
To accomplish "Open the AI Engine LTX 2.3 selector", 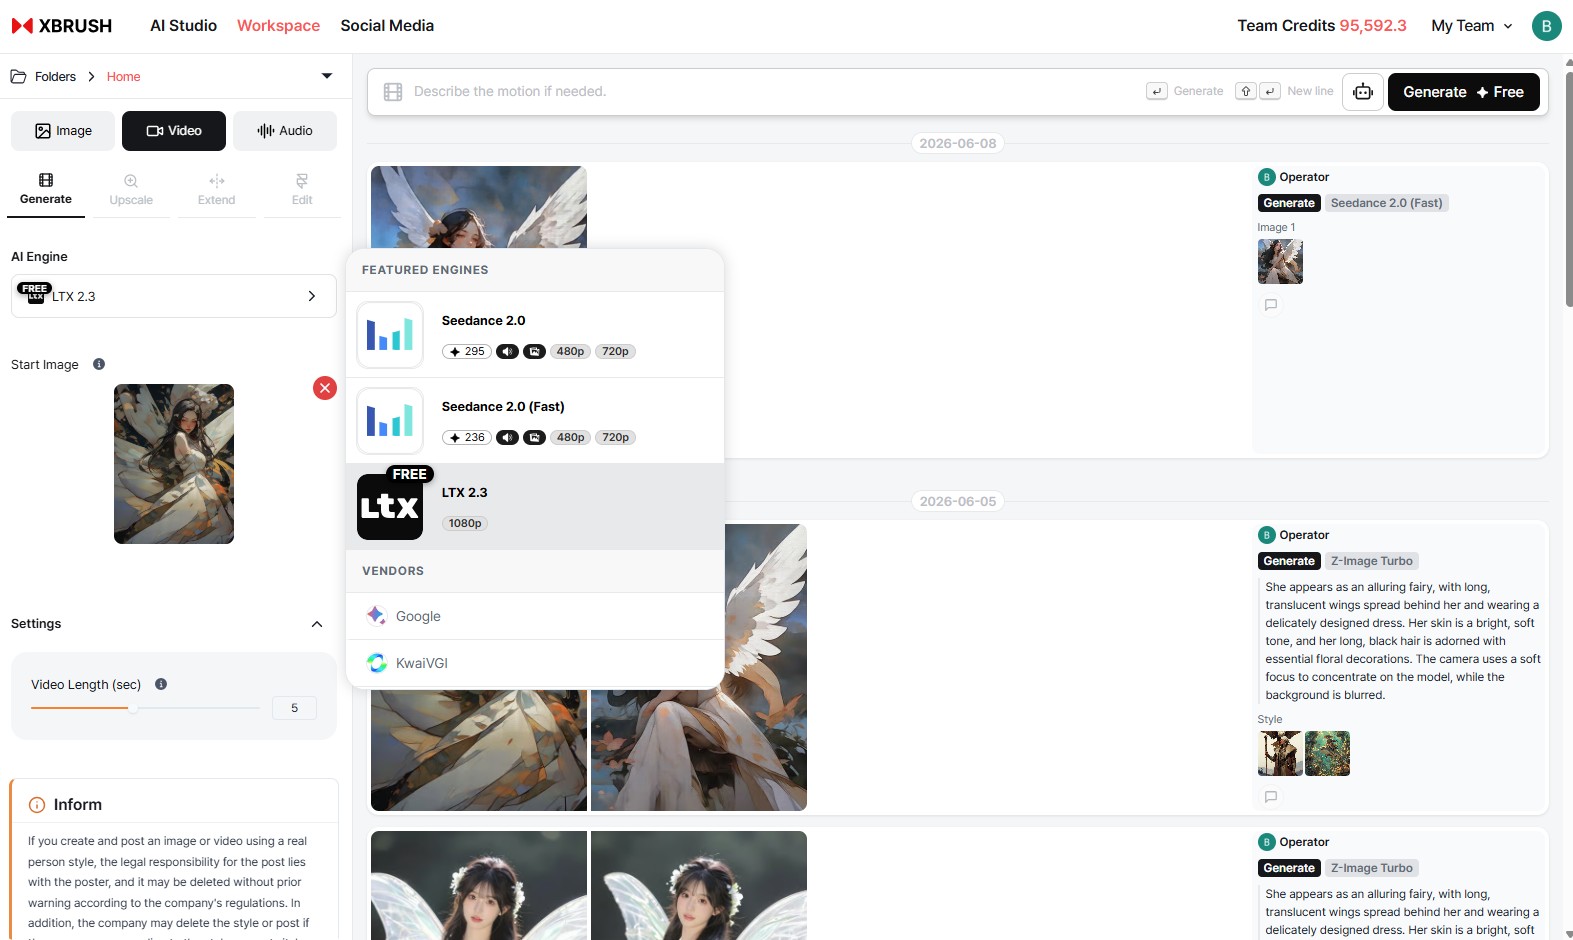I will point(174,296).
